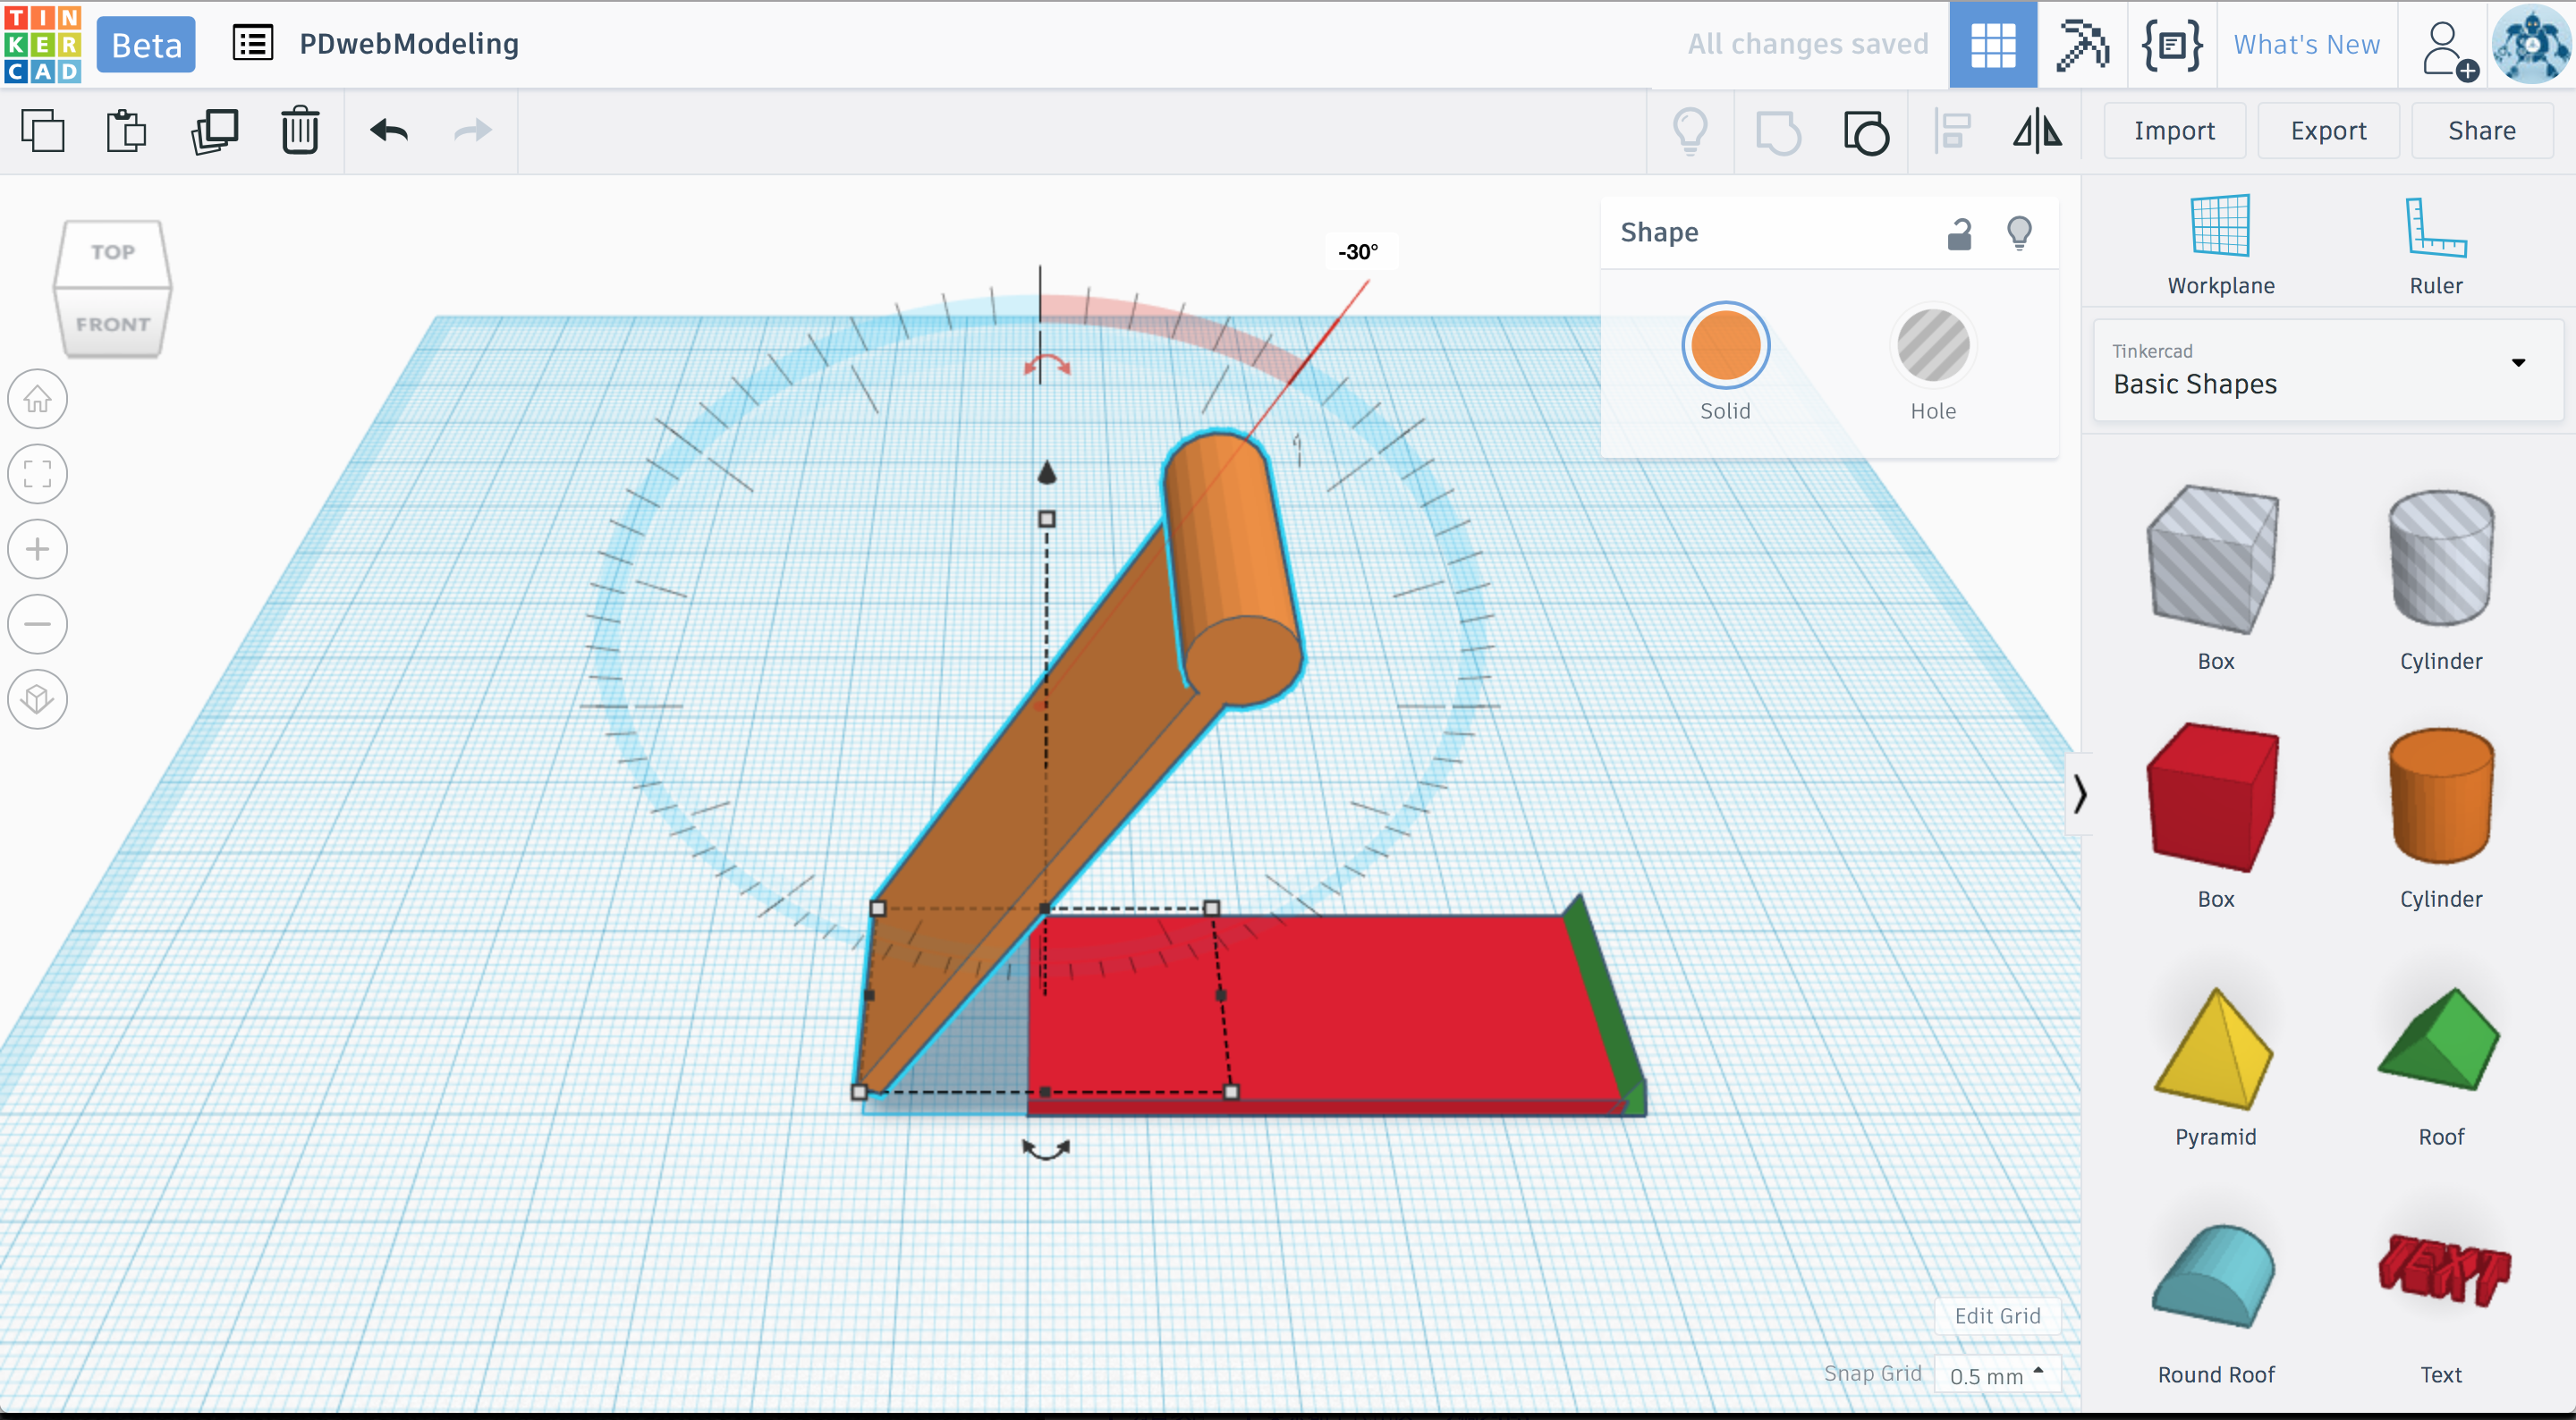Open the Snap Grid 0.5 mm dropdown

click(x=1996, y=1375)
